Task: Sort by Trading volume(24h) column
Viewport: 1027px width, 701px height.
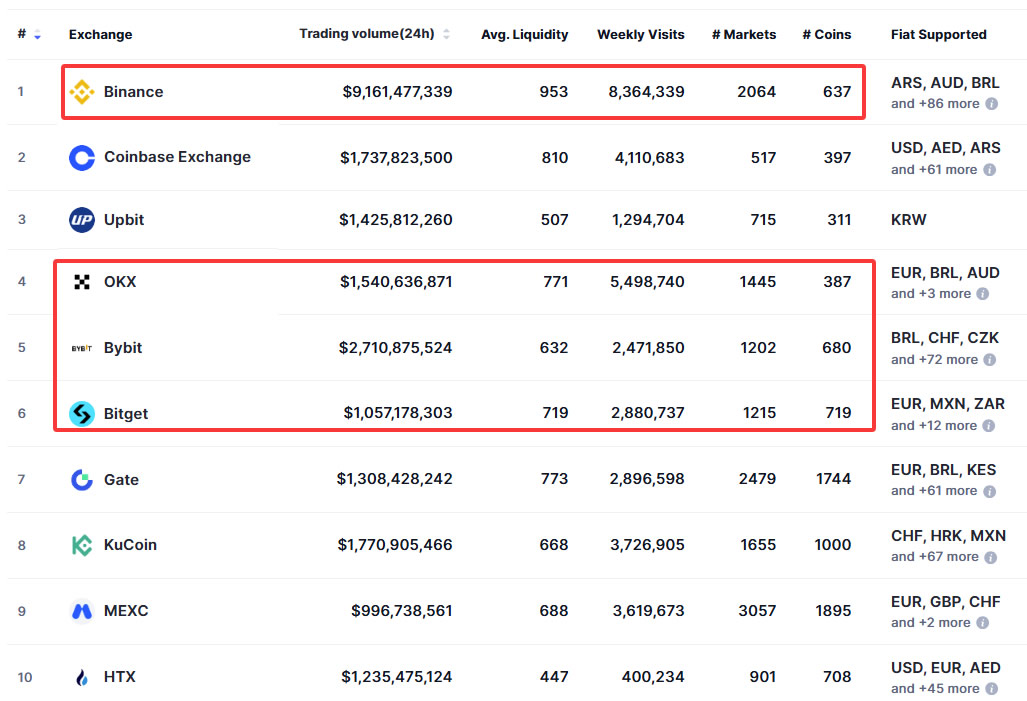Action: (x=367, y=34)
